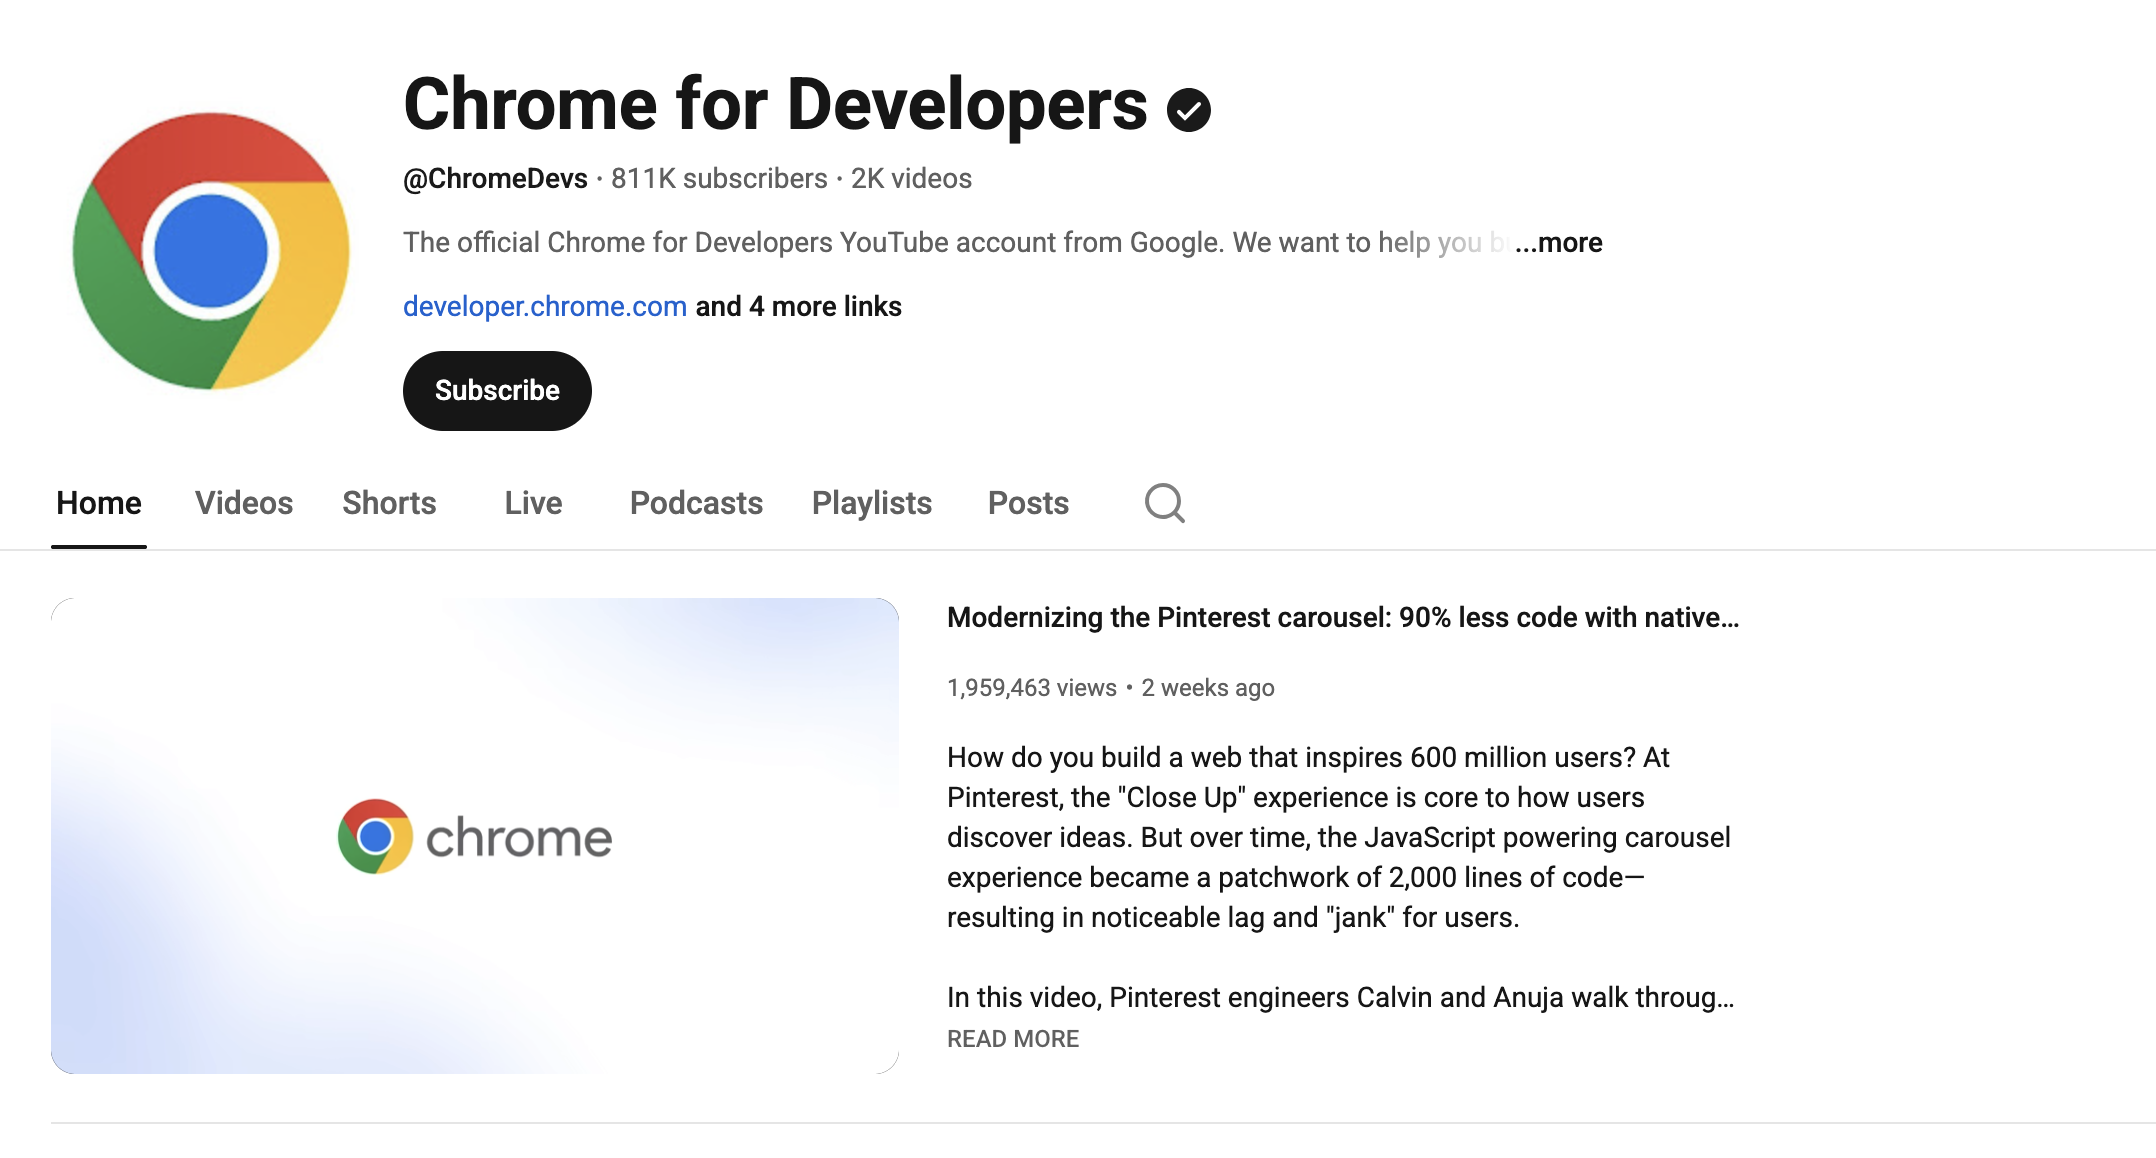Screen dimensions: 2156x1158
Task: Click the paragraph starting 'How do you build'
Action: [x=1339, y=837]
